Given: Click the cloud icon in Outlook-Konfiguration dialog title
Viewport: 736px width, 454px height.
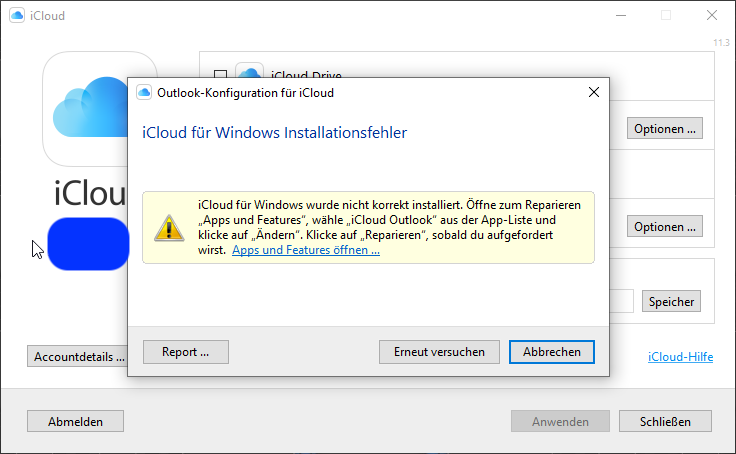Looking at the screenshot, I should click(144, 93).
